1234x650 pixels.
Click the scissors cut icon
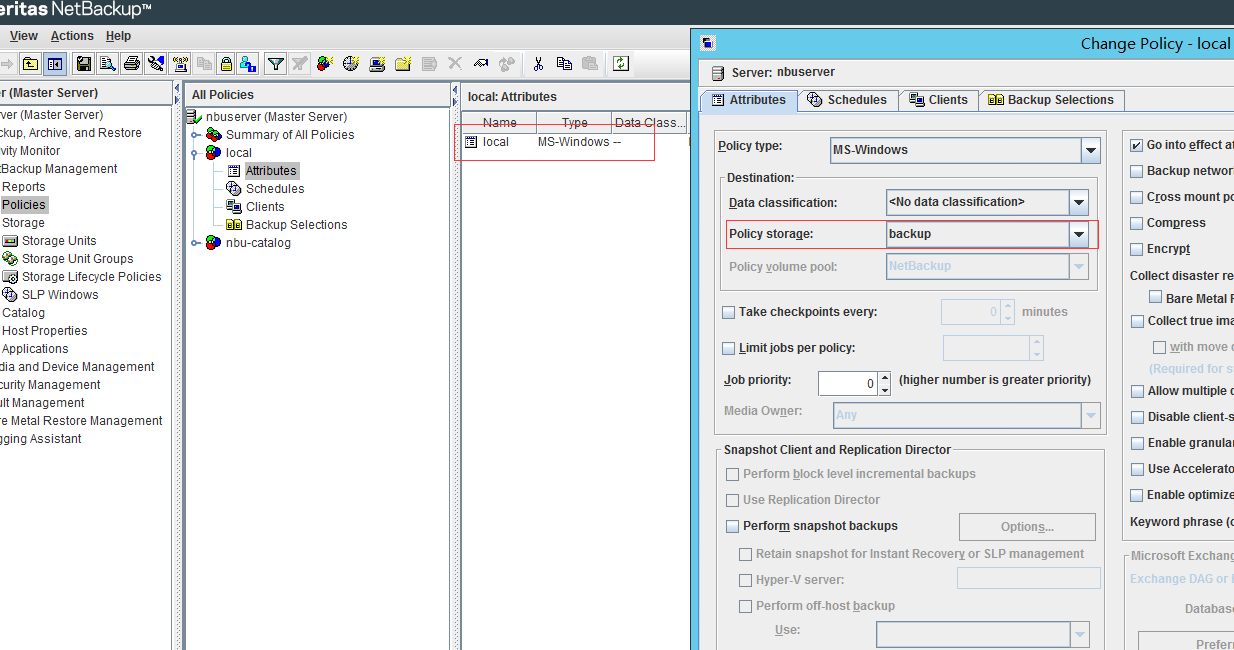[x=538, y=64]
